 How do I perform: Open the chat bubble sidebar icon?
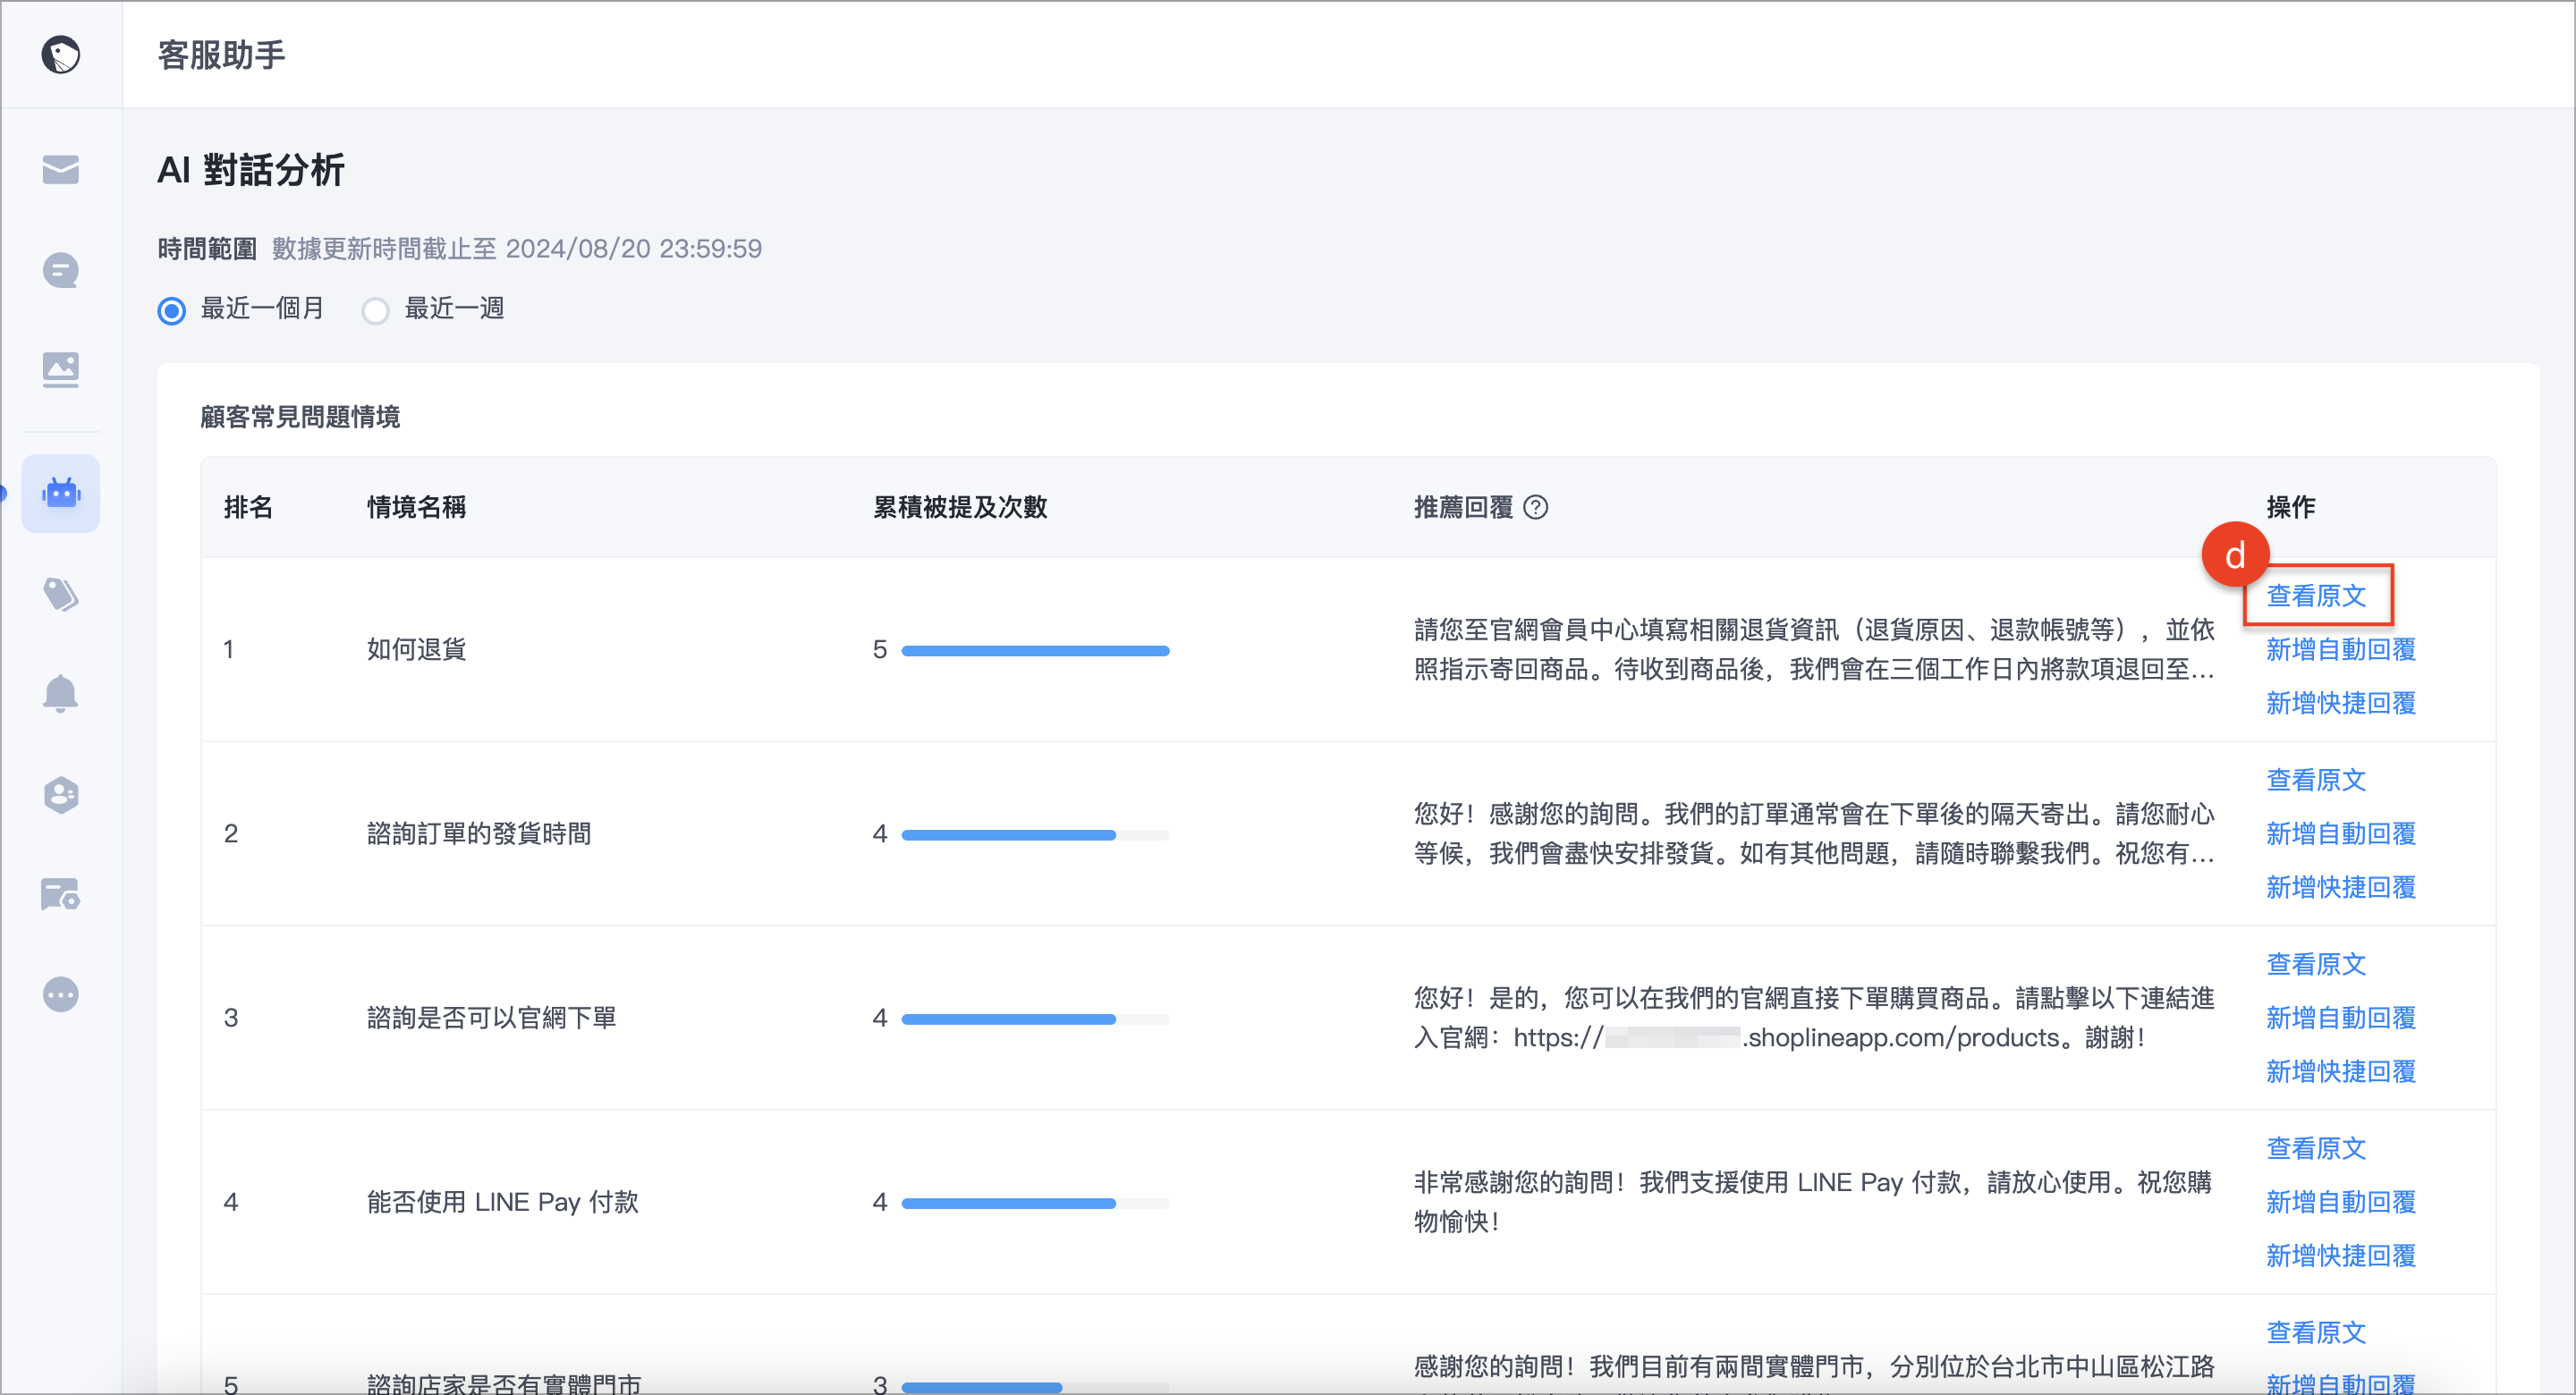pos(60,270)
